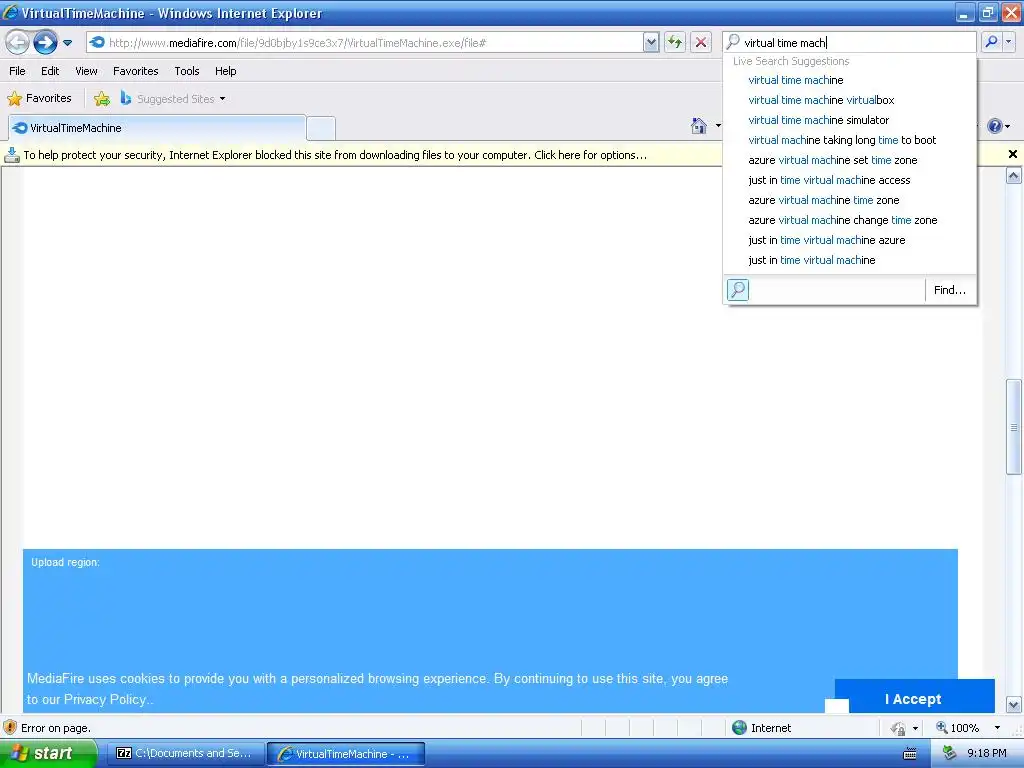Go back using the Back arrow button
Screen dimensions: 1024x768
pyautogui.click(x=17, y=43)
